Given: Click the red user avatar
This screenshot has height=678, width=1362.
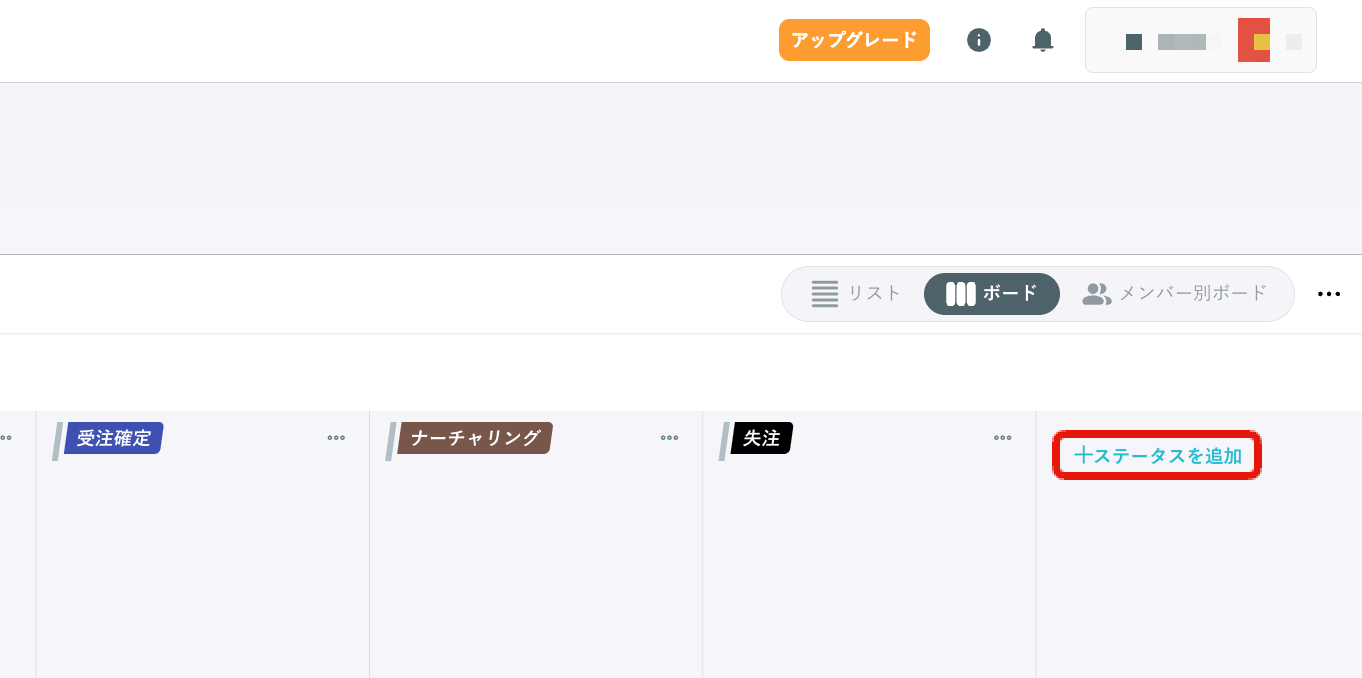Looking at the screenshot, I should (1254, 40).
